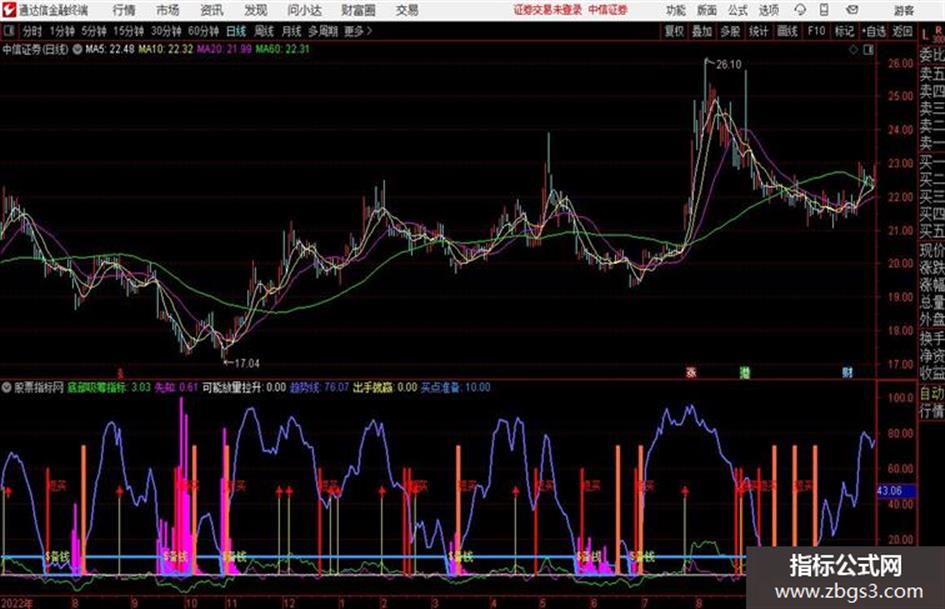Click the 返回 back button
Image resolution: width=945 pixels, height=609 pixels.
click(903, 31)
